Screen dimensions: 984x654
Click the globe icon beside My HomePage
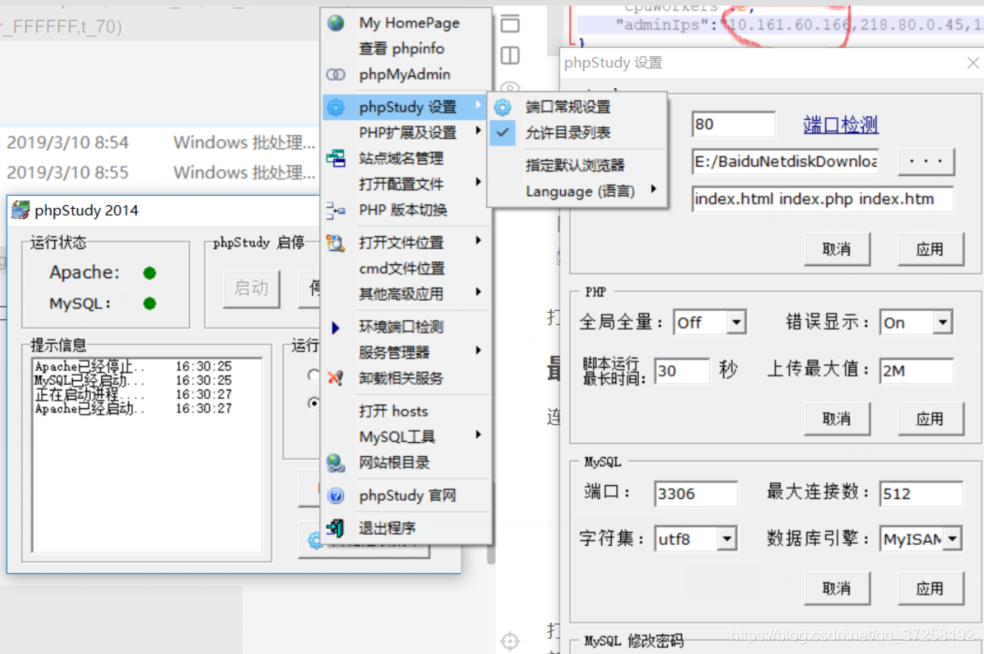336,23
